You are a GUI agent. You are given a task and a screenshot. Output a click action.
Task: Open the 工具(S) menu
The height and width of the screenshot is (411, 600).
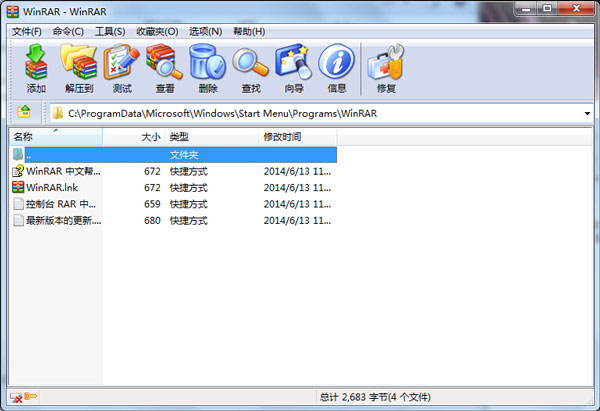pyautogui.click(x=110, y=31)
